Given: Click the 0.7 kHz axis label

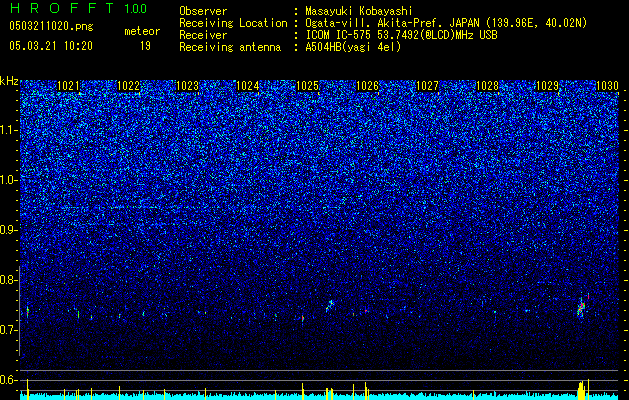Looking at the screenshot, I should [x=8, y=330].
